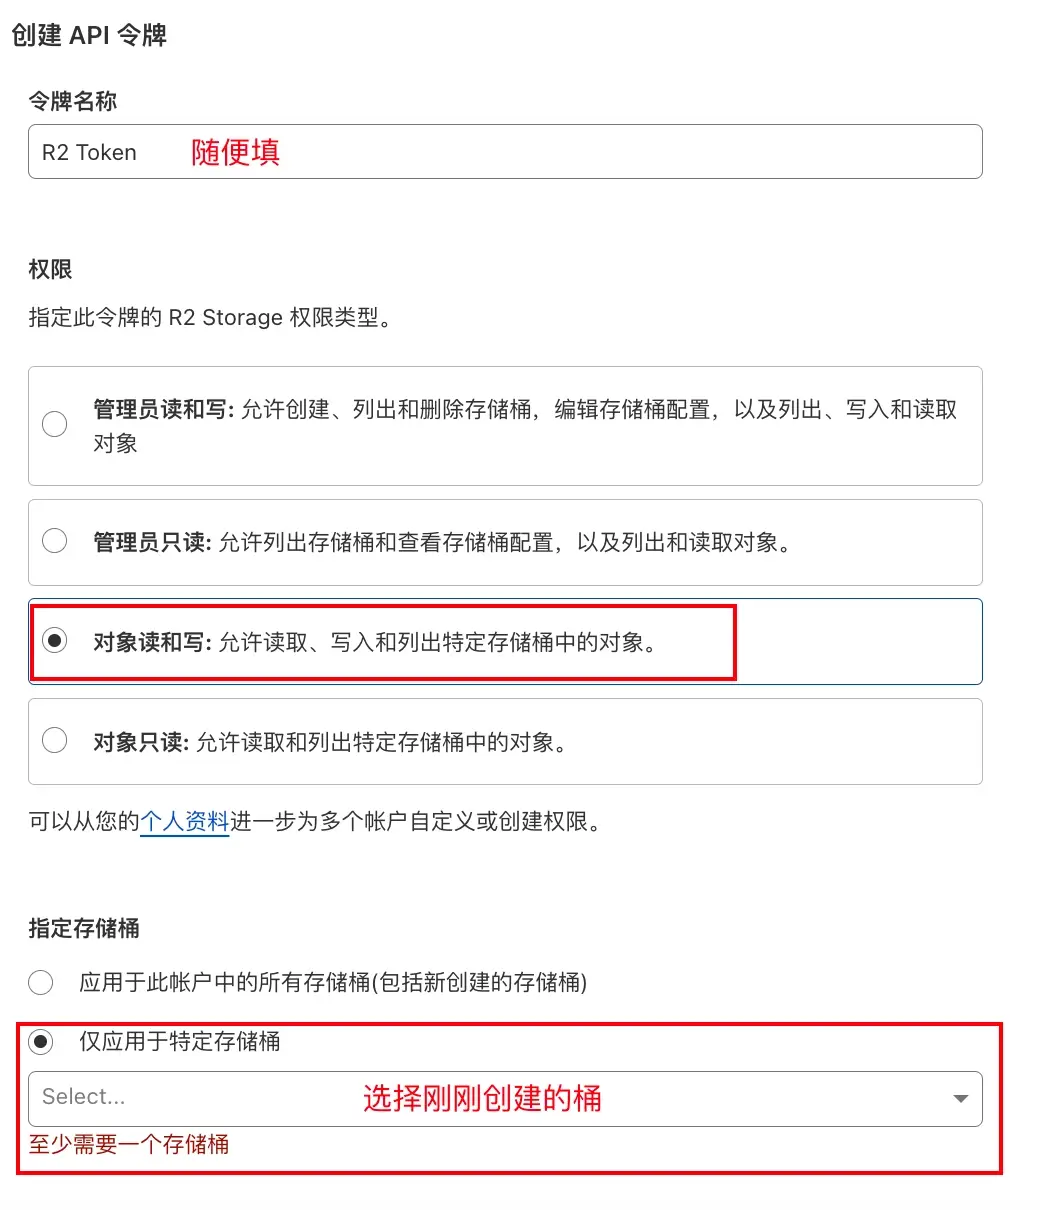Choose the 管理员只读 permission option

click(55, 541)
